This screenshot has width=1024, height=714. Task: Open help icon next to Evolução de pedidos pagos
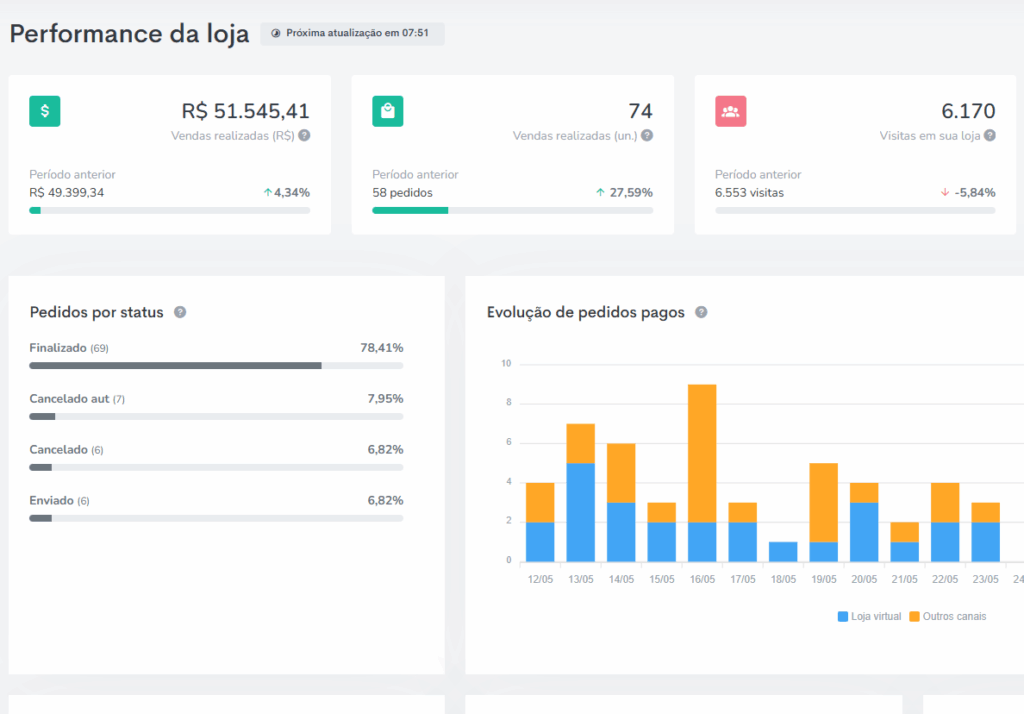pos(701,312)
